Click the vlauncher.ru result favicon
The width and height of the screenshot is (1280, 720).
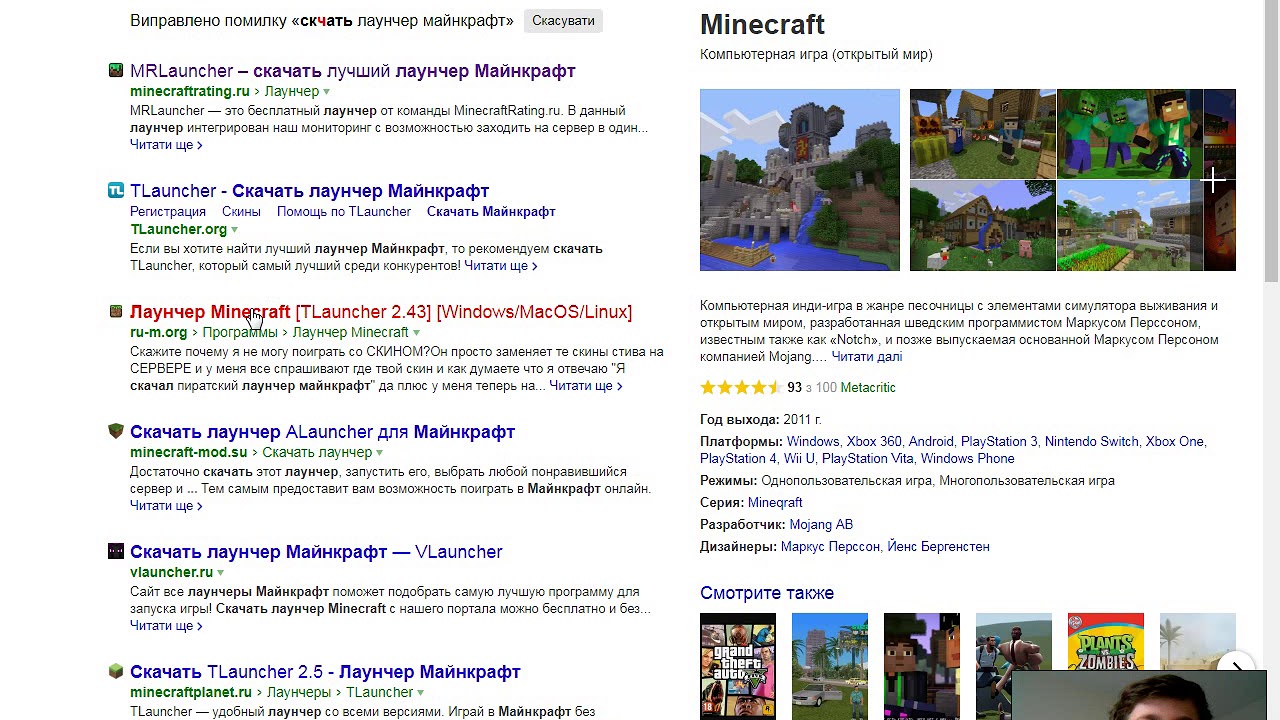[x=116, y=551]
